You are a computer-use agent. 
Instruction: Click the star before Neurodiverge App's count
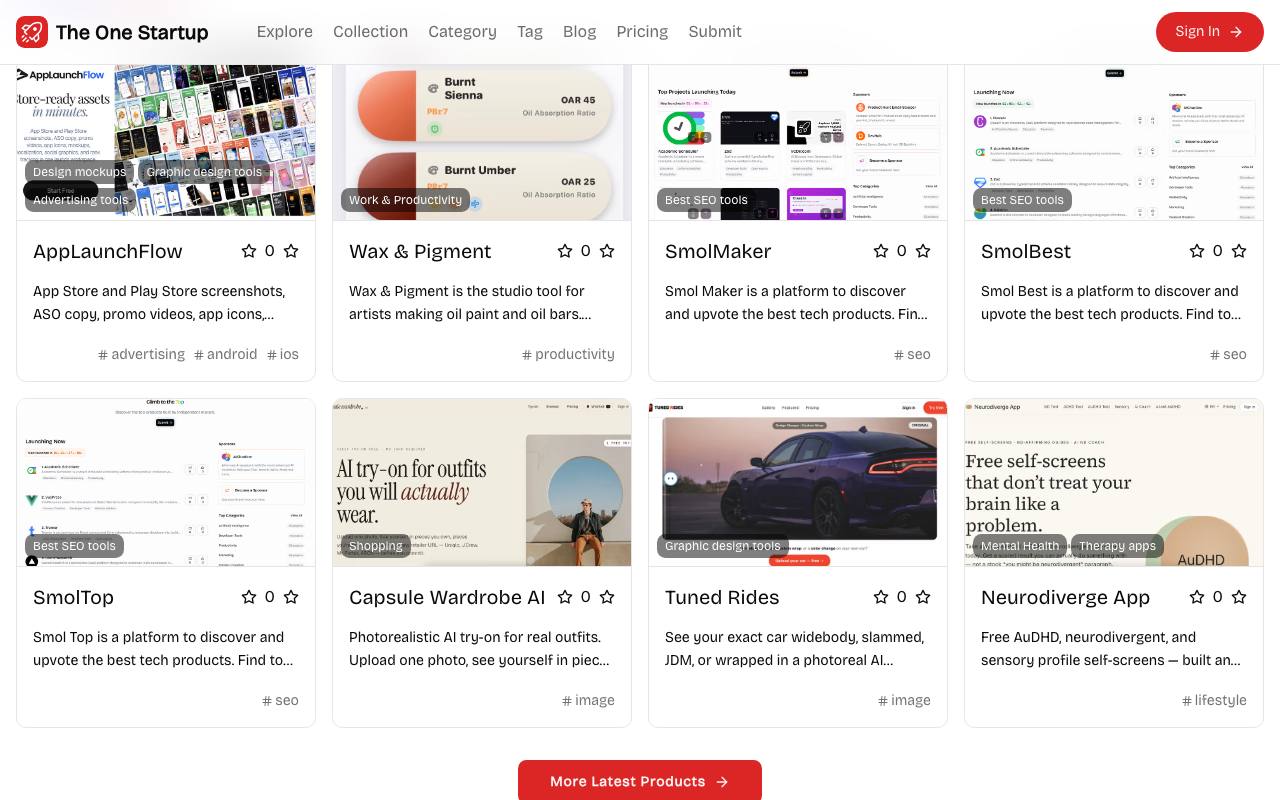(1197, 597)
